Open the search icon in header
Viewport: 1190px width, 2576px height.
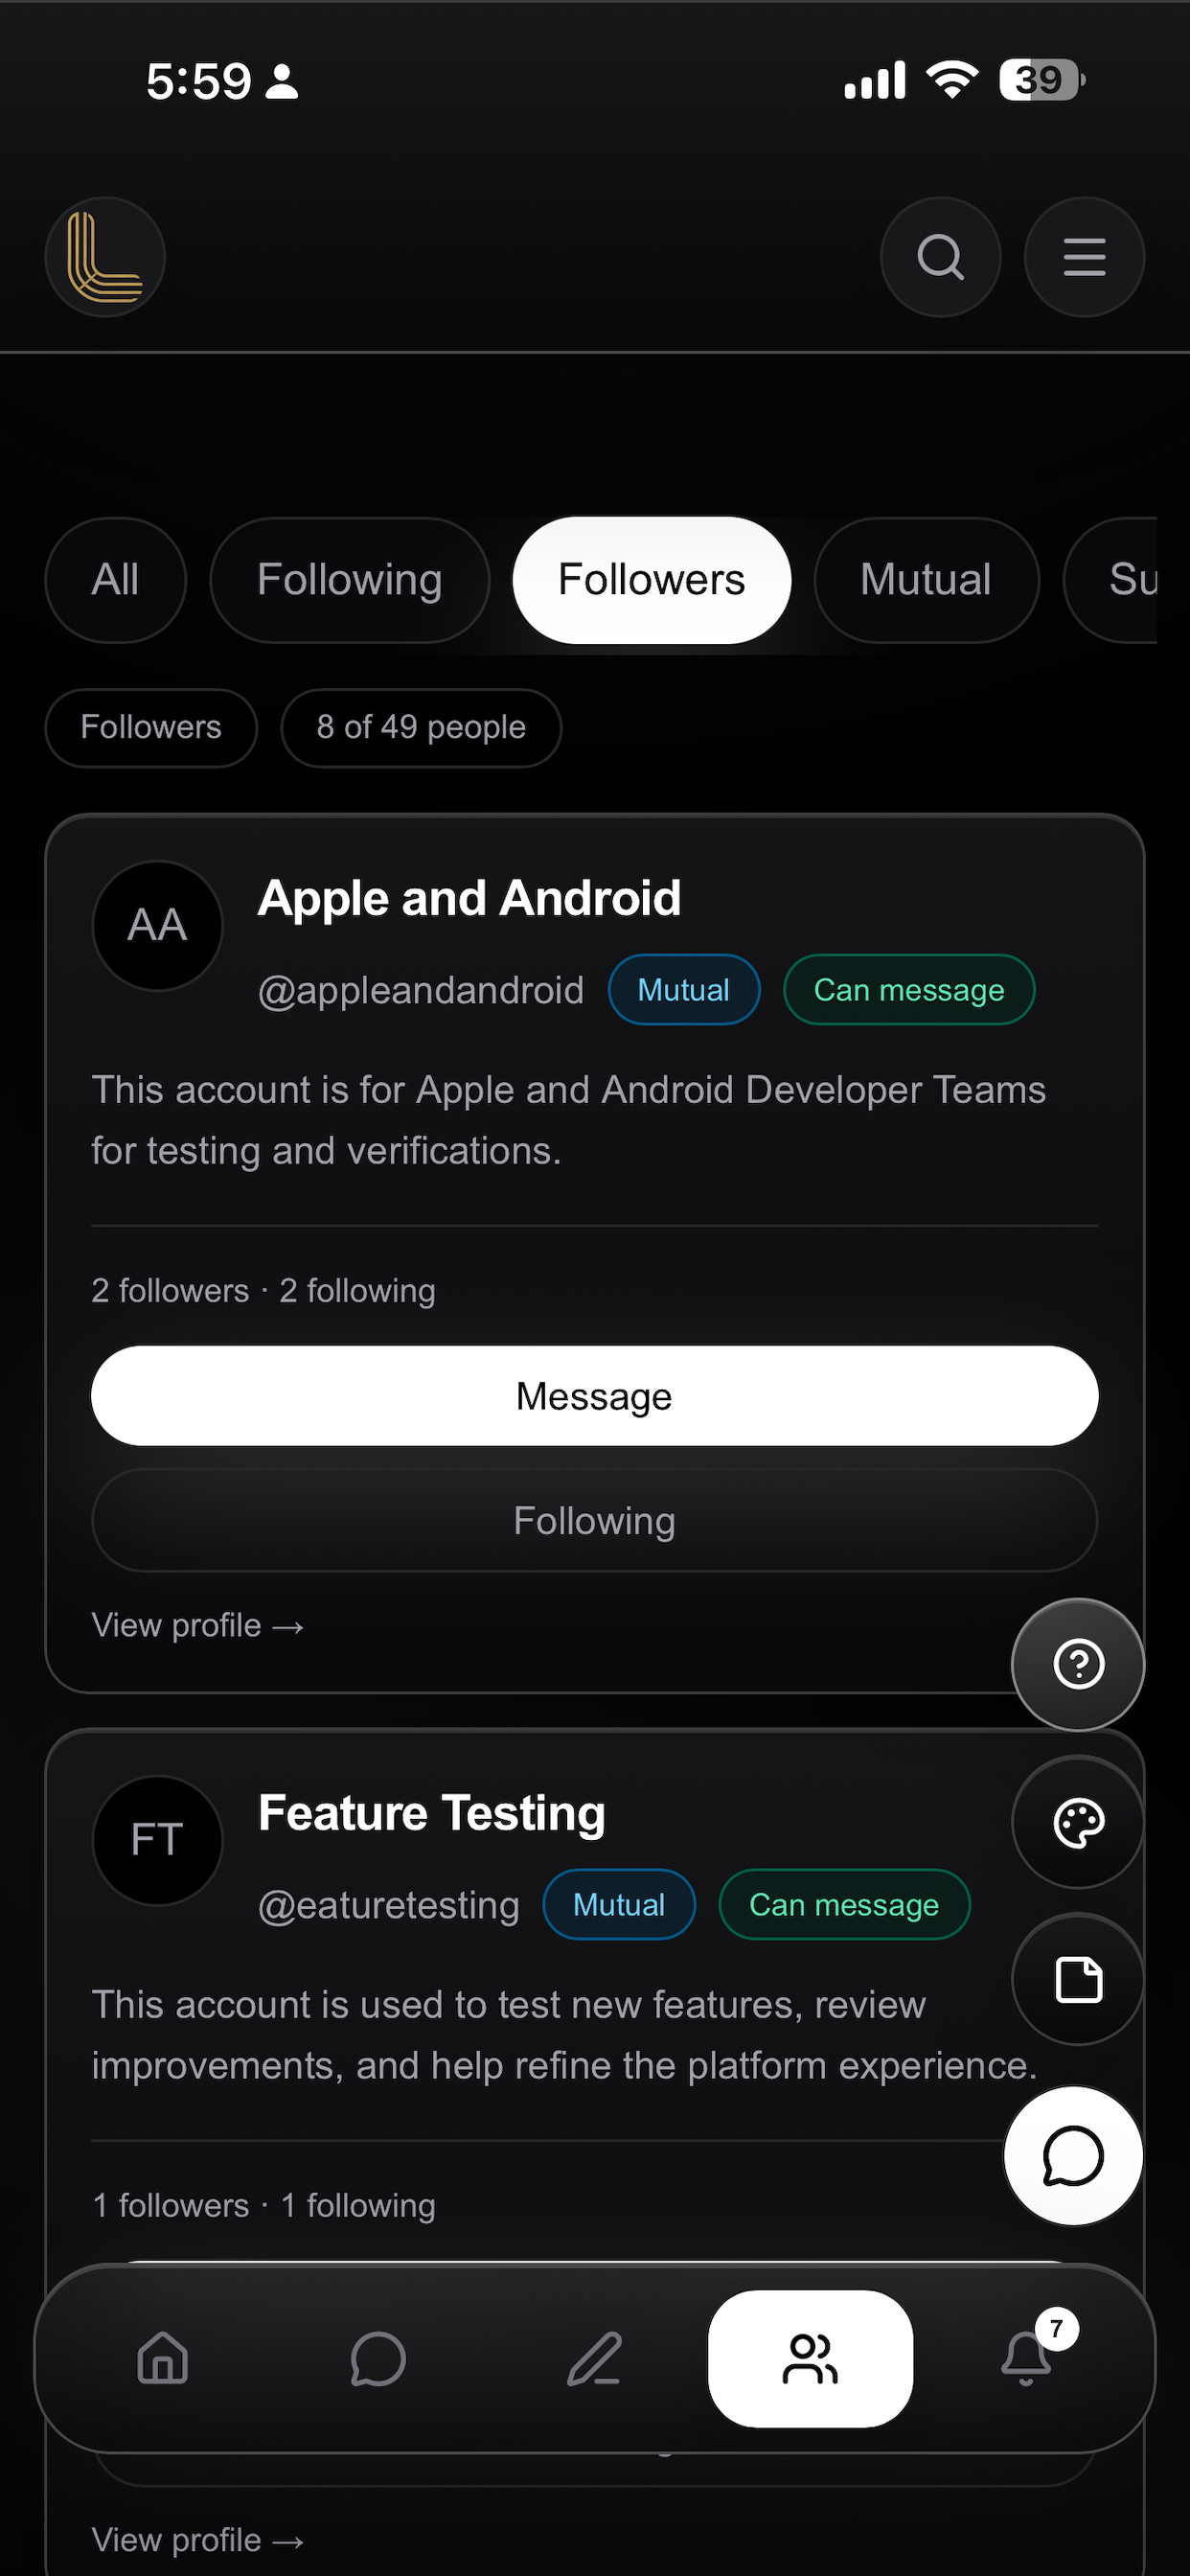point(940,257)
